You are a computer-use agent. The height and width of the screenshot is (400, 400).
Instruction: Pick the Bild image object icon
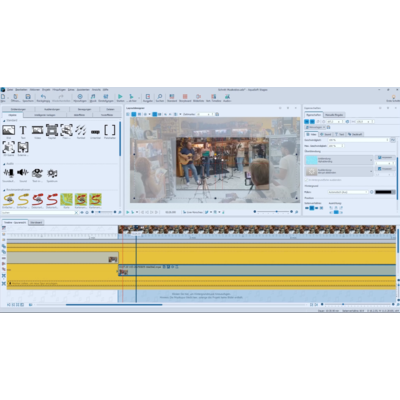click(x=9, y=130)
